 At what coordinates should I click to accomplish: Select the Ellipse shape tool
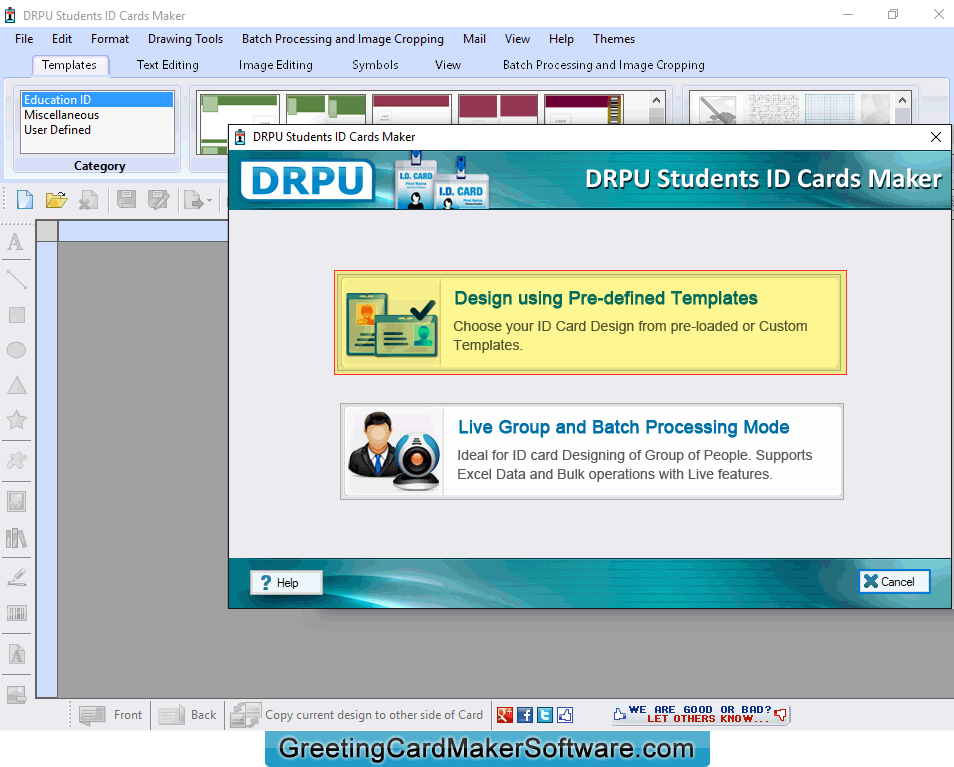coord(16,350)
